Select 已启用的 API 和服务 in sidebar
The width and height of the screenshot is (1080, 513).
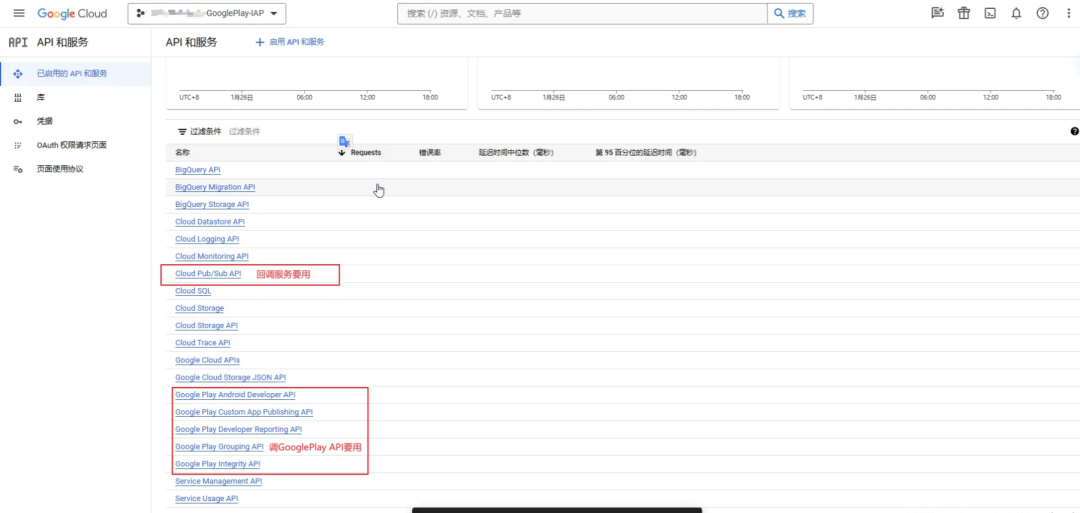75,73
